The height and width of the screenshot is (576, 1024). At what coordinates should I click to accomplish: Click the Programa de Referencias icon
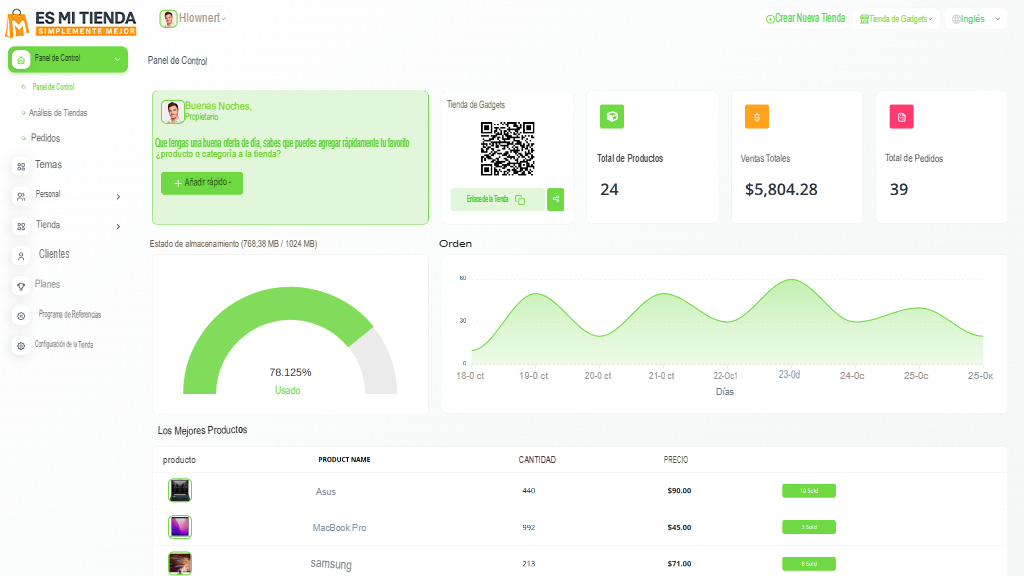[21, 315]
